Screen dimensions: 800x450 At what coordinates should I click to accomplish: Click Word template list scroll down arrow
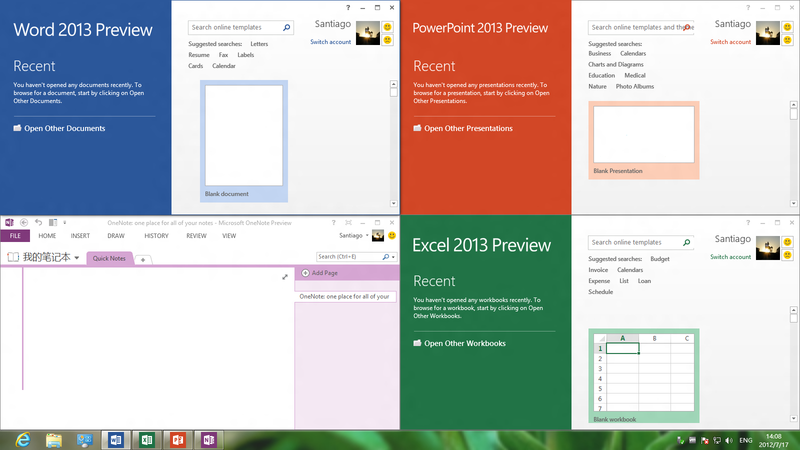(x=393, y=204)
